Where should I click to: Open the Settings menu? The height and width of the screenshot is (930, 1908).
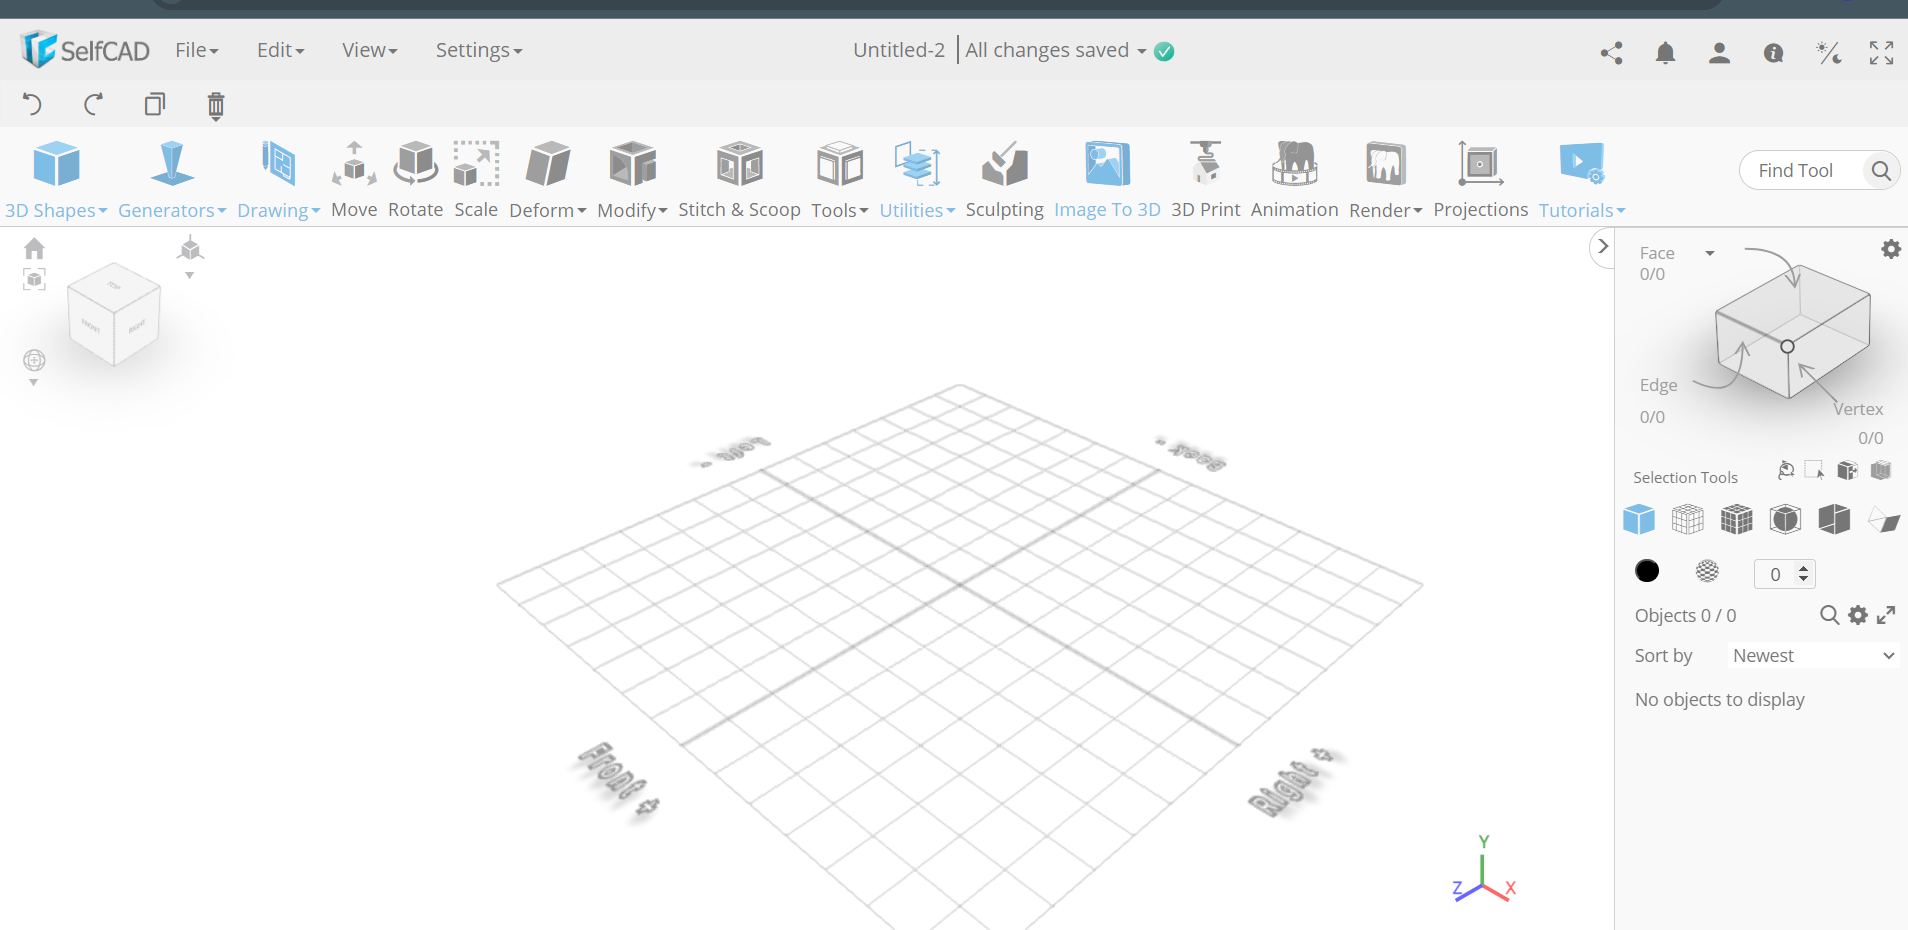click(478, 50)
